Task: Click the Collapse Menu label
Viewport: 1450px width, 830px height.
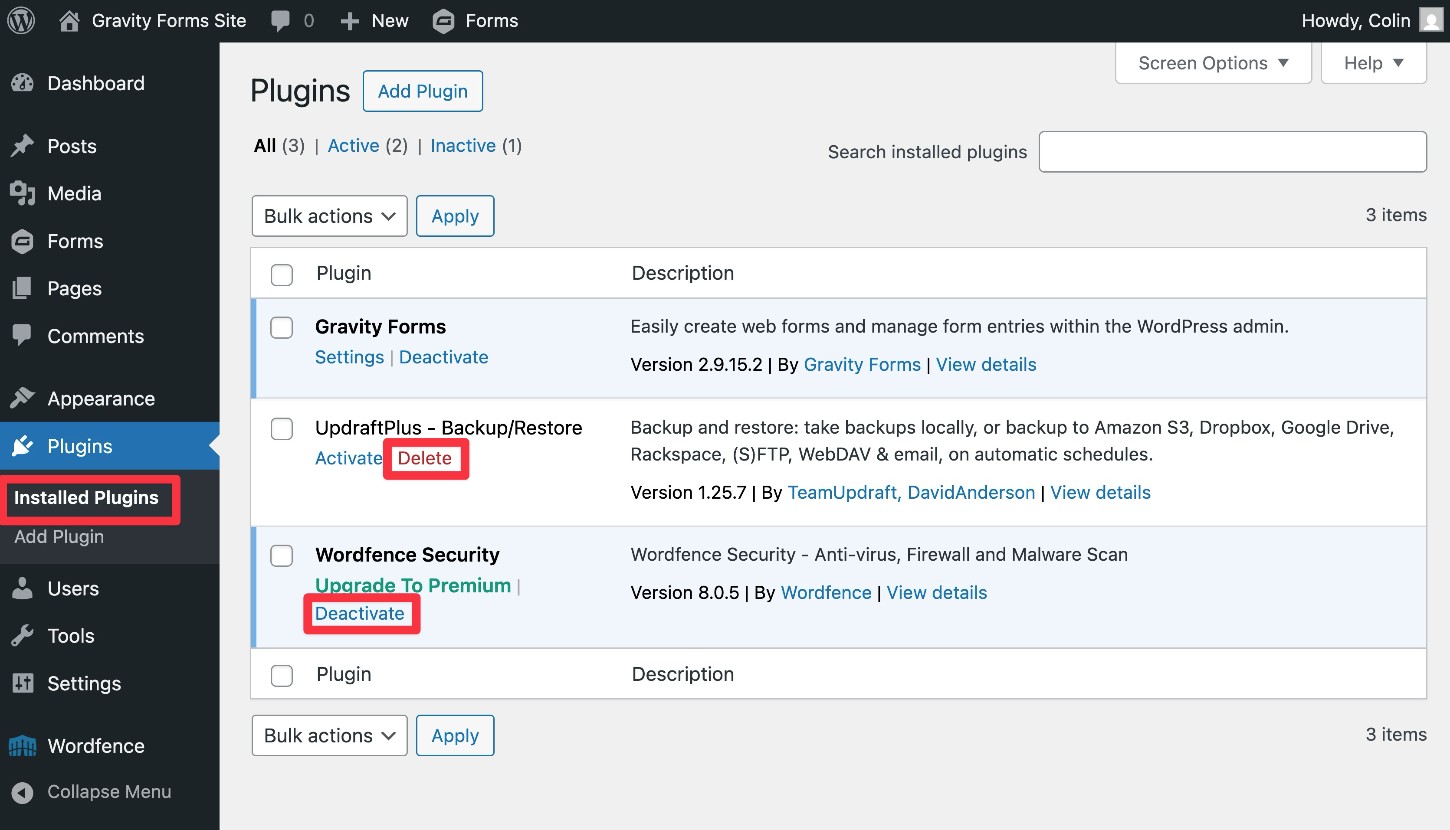Action: coord(109,792)
